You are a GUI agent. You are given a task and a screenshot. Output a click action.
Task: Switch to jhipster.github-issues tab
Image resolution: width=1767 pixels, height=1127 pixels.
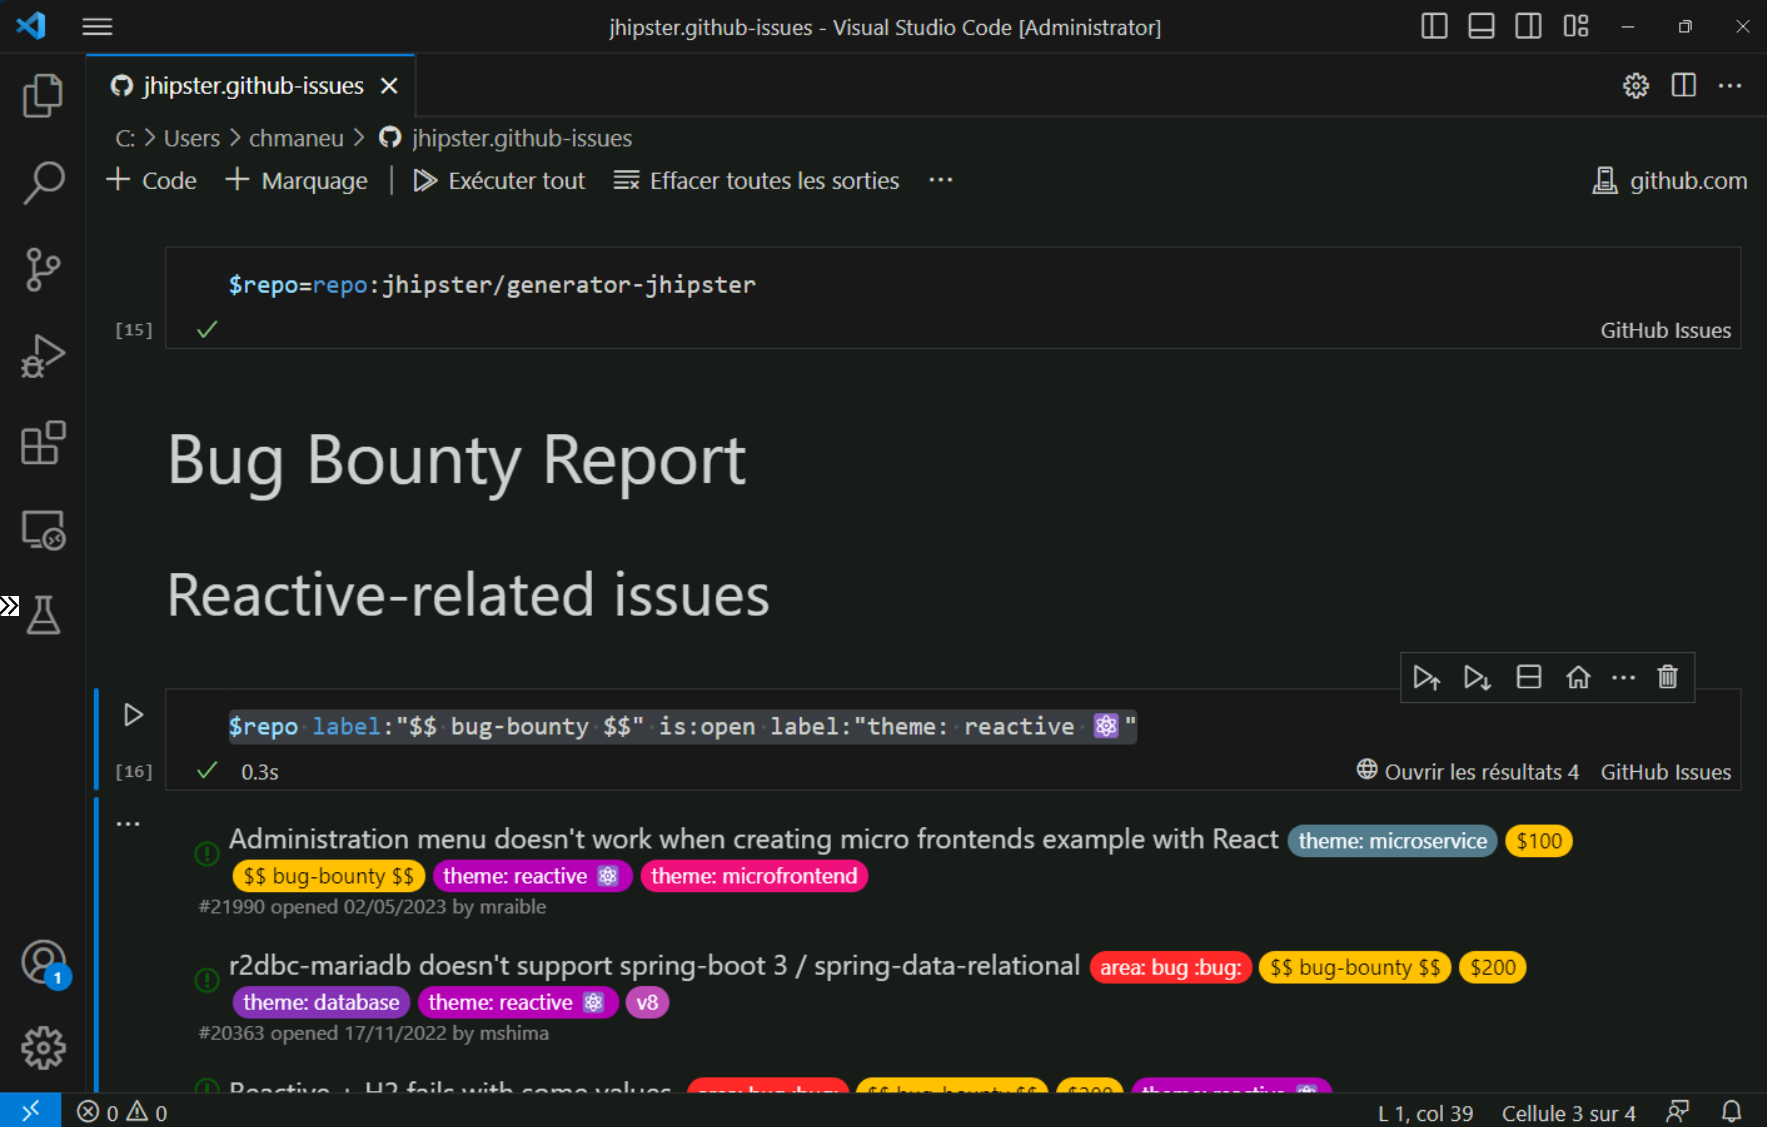pyautogui.click(x=252, y=86)
